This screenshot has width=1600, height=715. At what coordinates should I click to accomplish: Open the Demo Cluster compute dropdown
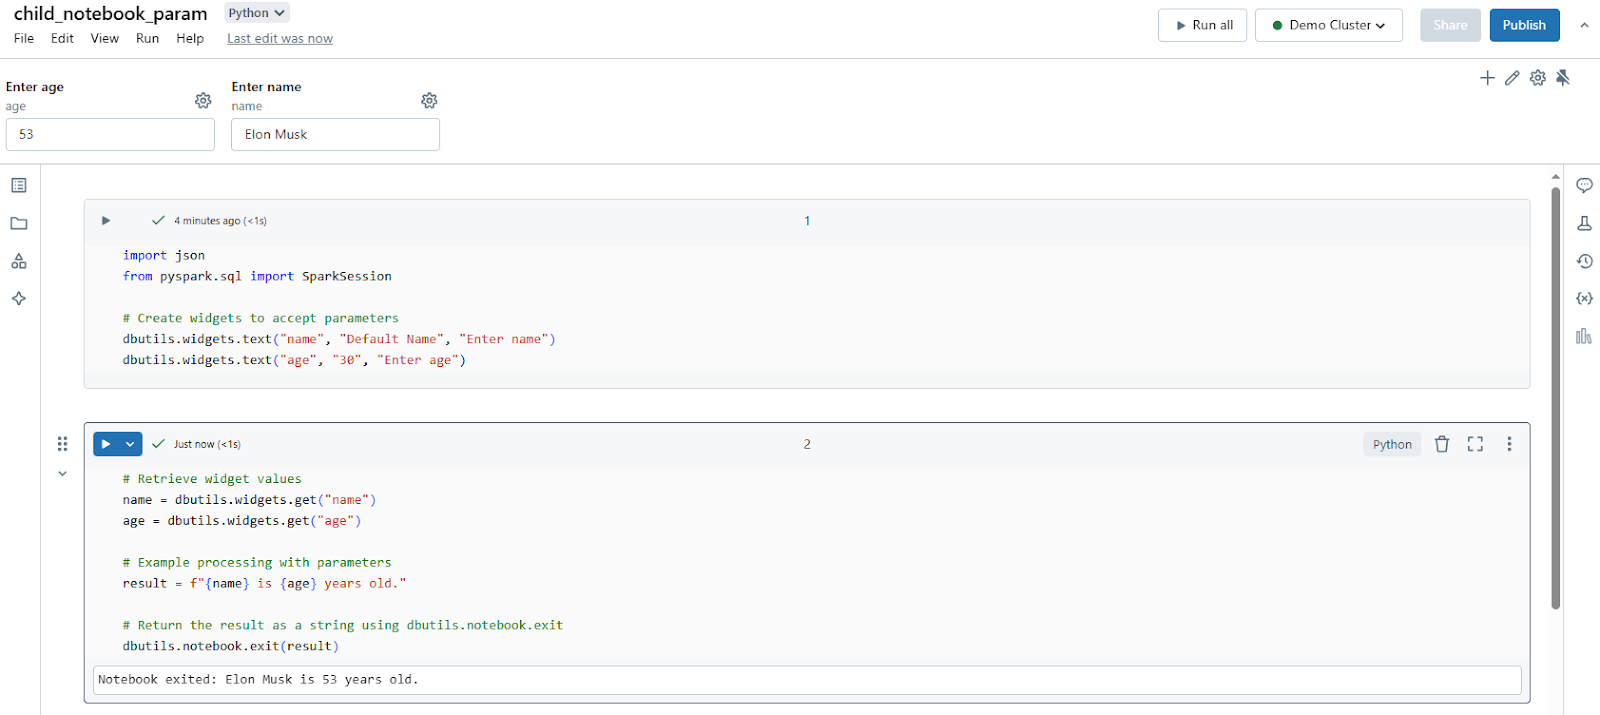1329,25
